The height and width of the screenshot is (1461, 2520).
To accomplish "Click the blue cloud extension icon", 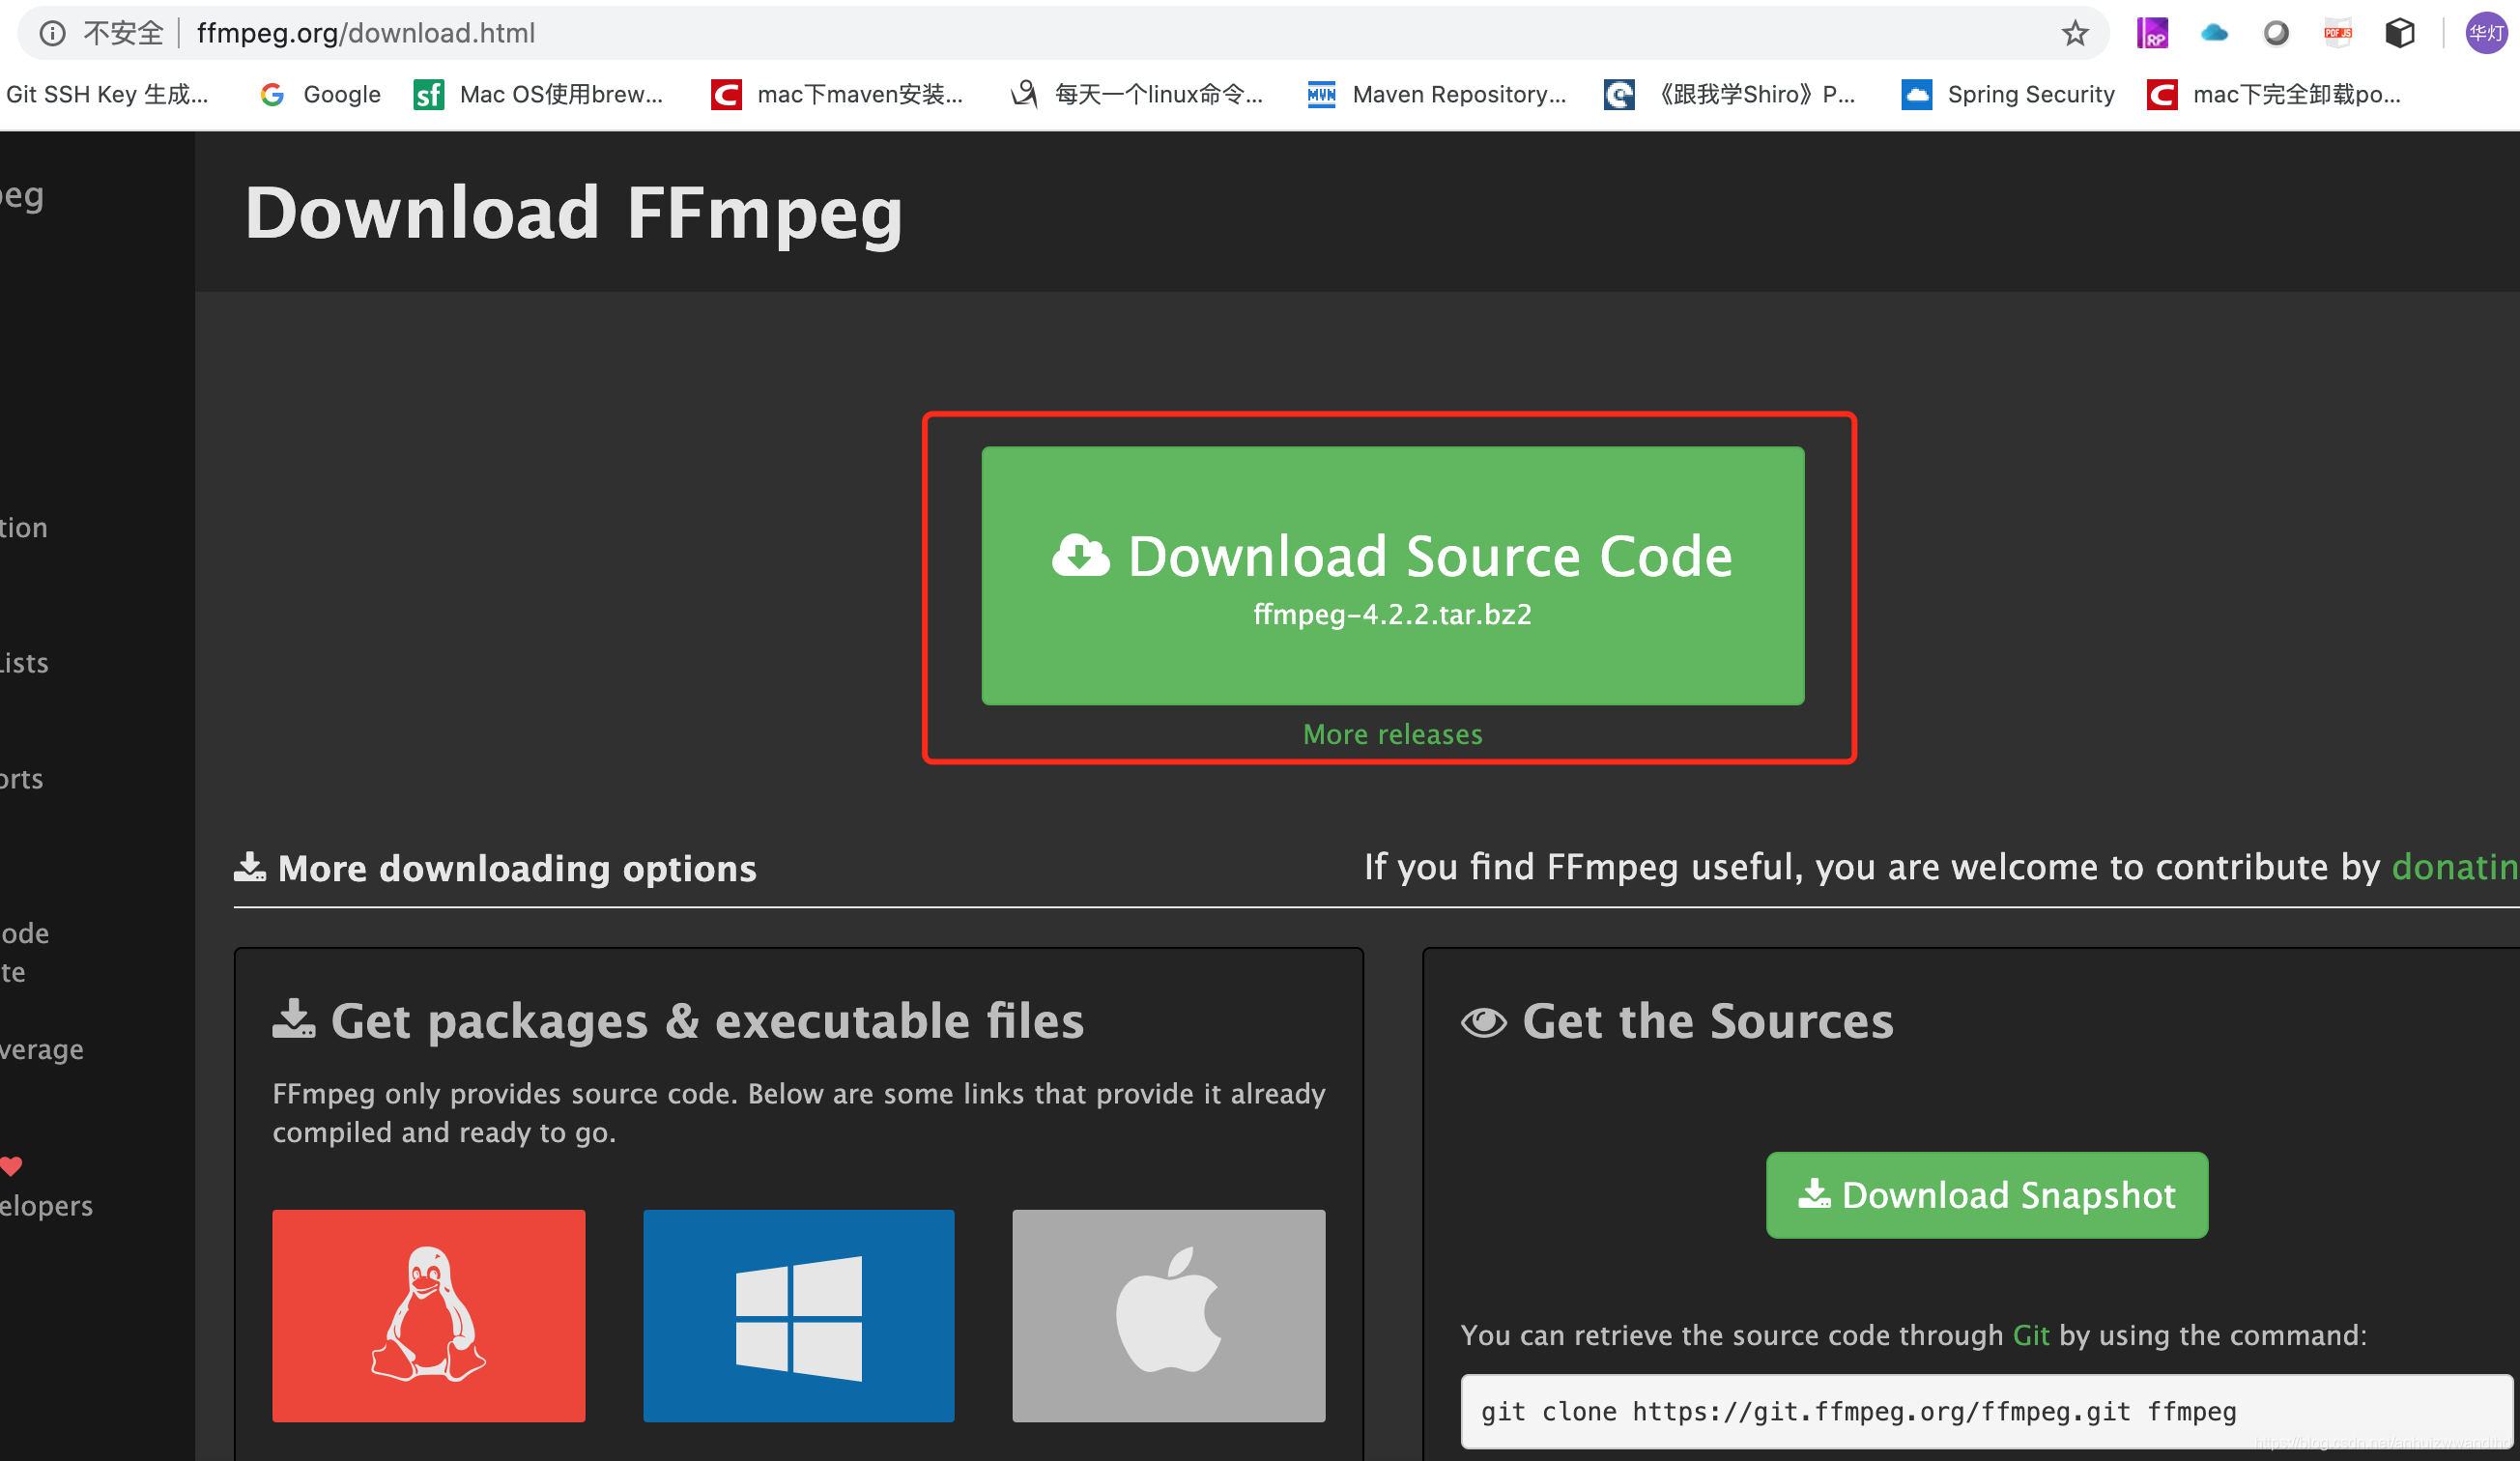I will [2214, 33].
